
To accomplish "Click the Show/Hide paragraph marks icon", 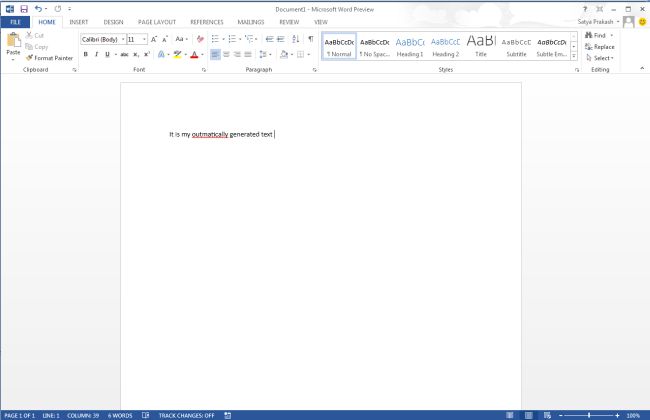I will coord(310,39).
